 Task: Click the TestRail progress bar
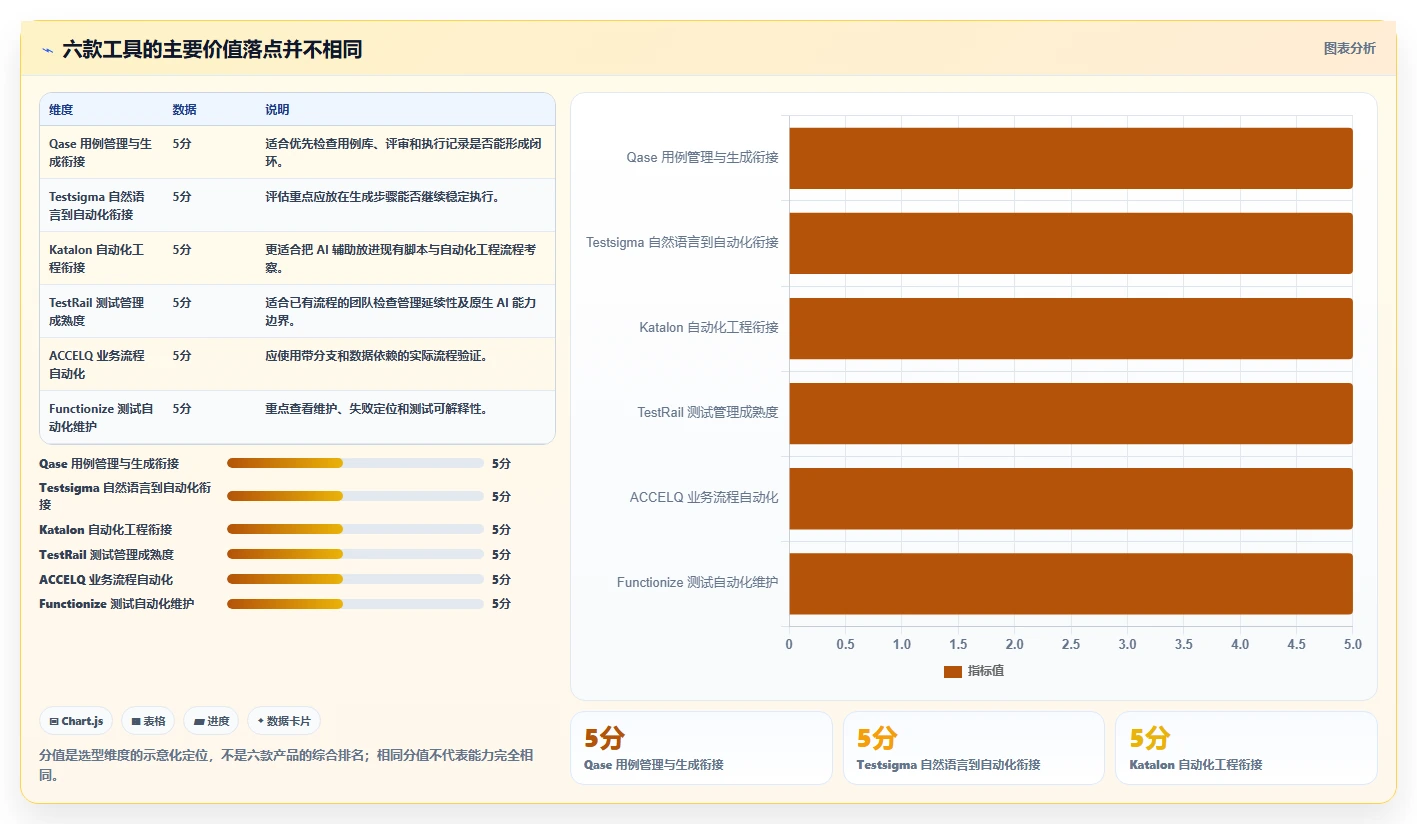point(355,554)
